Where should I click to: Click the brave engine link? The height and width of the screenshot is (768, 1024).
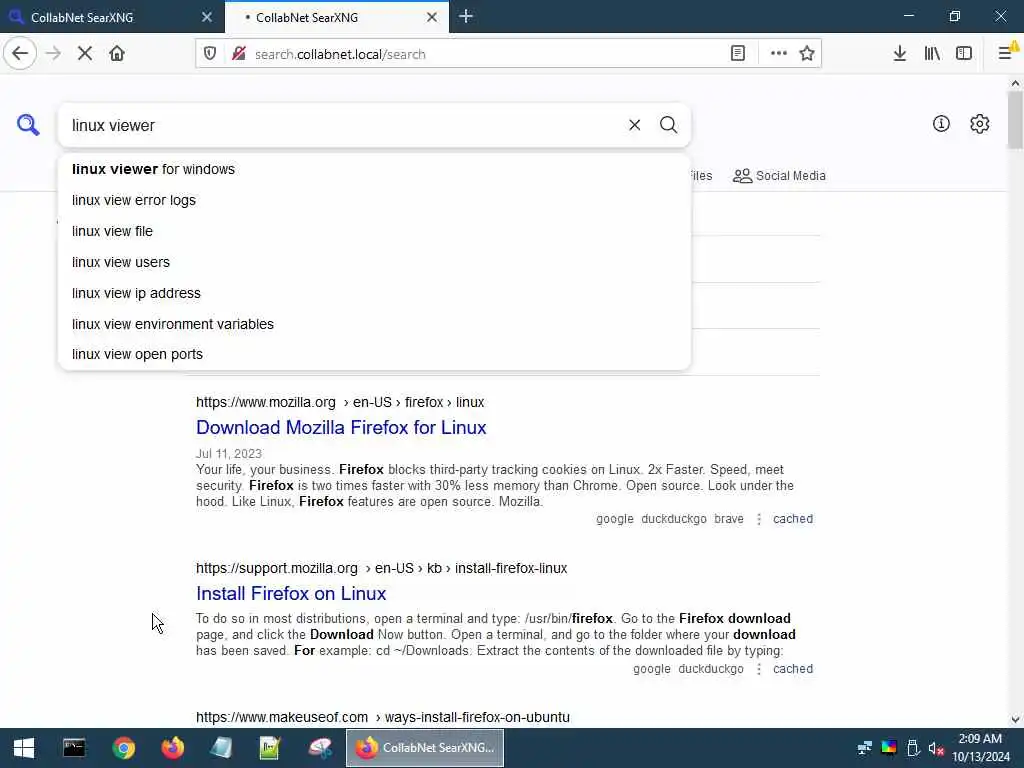pyautogui.click(x=729, y=519)
